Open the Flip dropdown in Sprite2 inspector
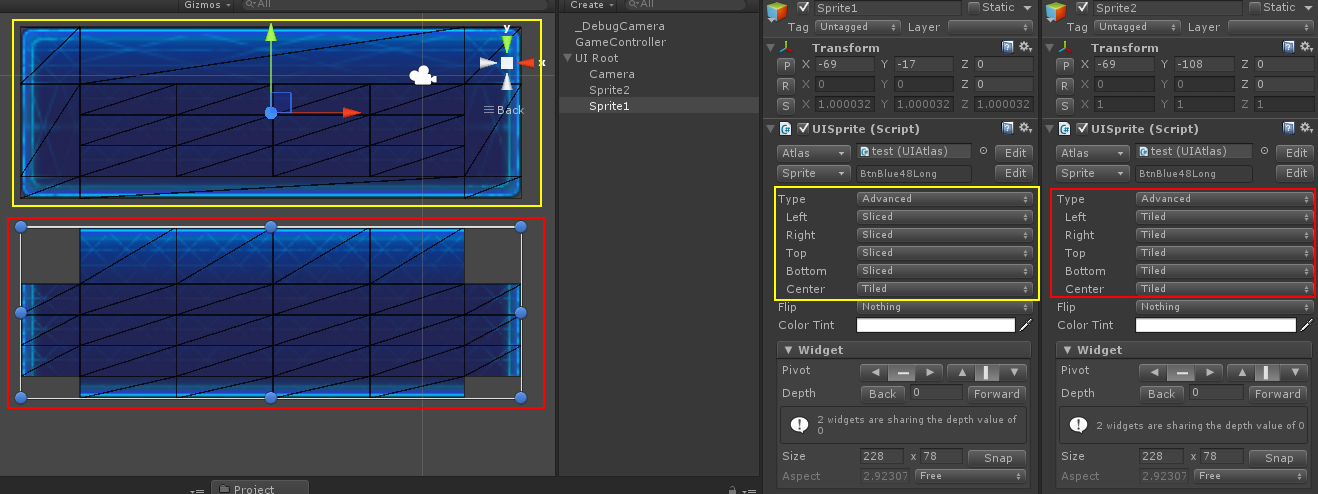This screenshot has width=1318, height=494. (x=1223, y=307)
